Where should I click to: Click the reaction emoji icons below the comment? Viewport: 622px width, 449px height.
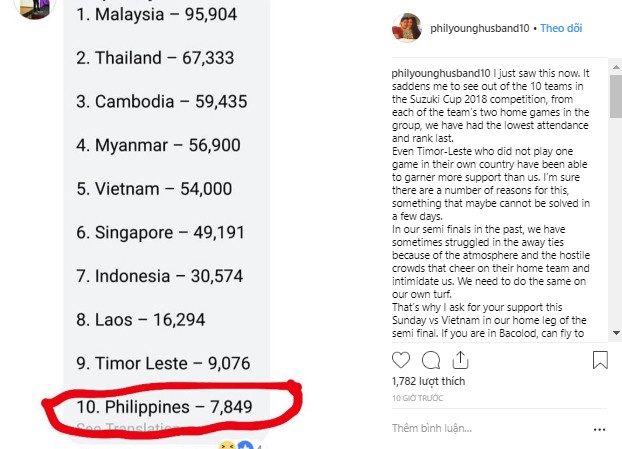click(x=236, y=445)
